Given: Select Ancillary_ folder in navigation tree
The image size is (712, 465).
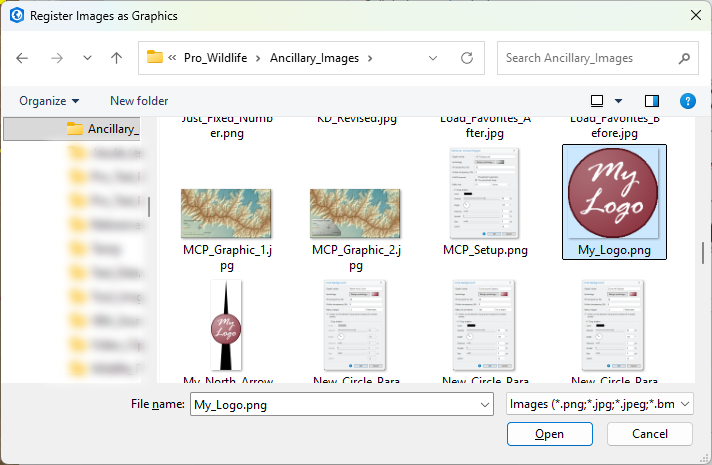Looking at the screenshot, I should (x=72, y=129).
